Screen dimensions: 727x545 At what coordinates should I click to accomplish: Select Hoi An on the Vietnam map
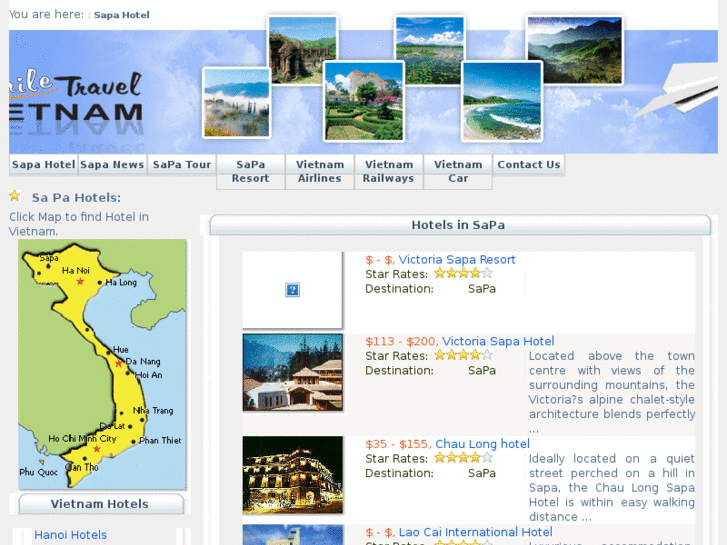tap(149, 375)
